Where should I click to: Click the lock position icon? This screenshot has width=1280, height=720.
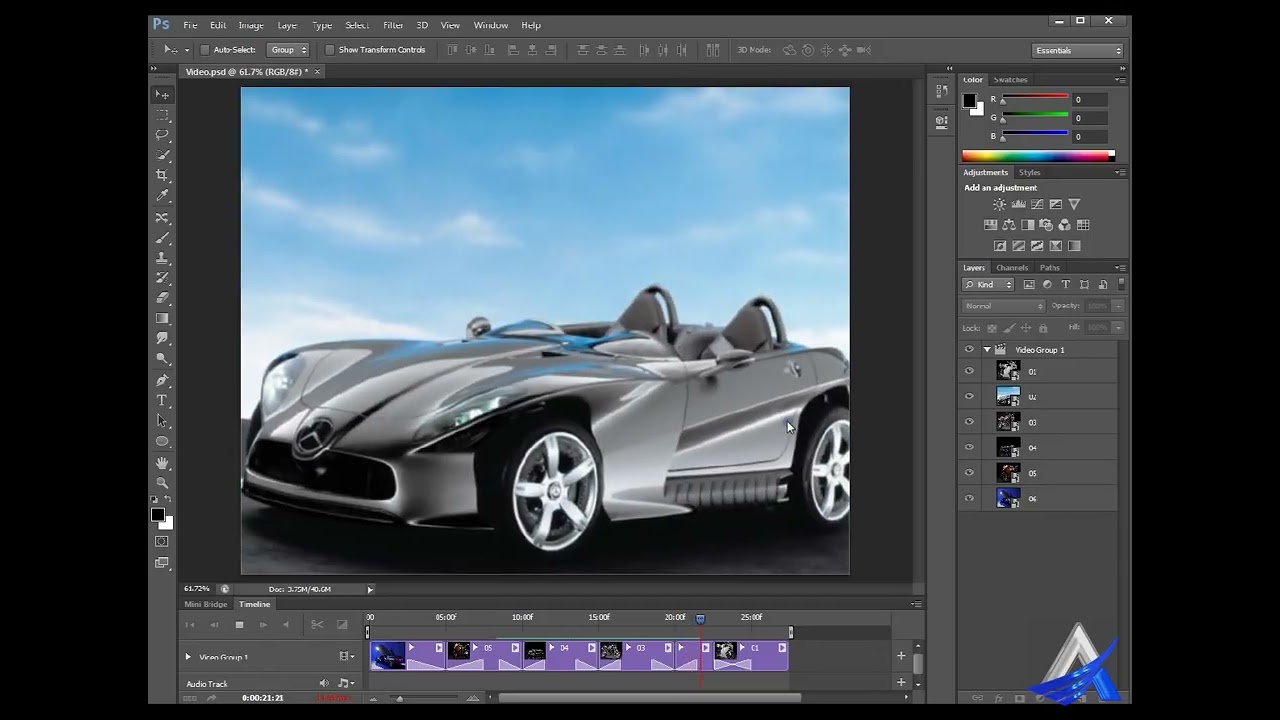(x=1026, y=328)
